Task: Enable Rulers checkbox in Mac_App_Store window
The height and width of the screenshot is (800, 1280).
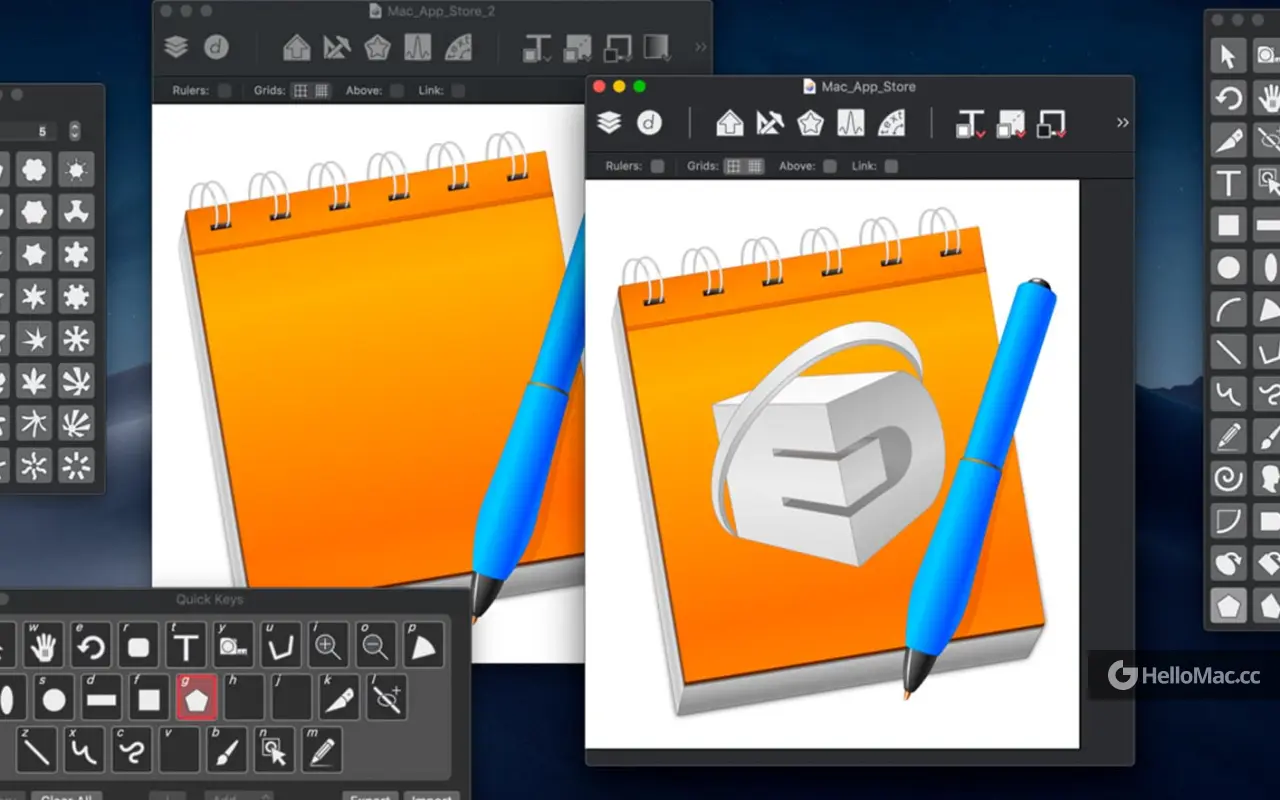Action: (x=657, y=166)
